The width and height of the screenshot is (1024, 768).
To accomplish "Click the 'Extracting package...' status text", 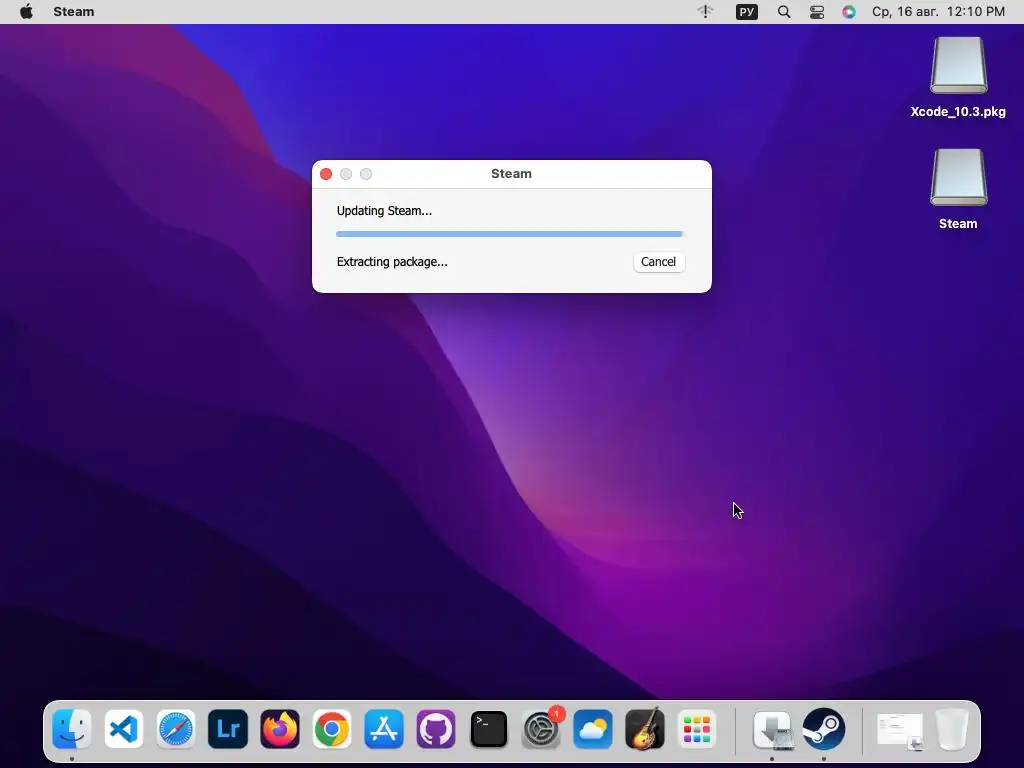I will tap(392, 262).
